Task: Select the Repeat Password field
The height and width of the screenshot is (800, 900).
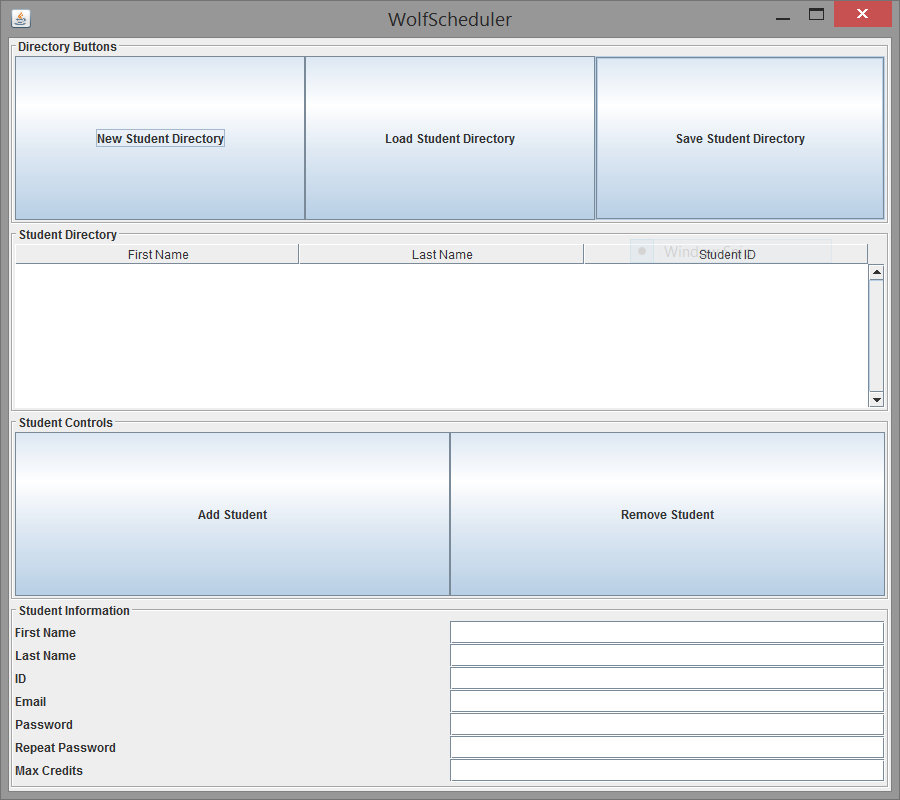Action: tap(666, 746)
